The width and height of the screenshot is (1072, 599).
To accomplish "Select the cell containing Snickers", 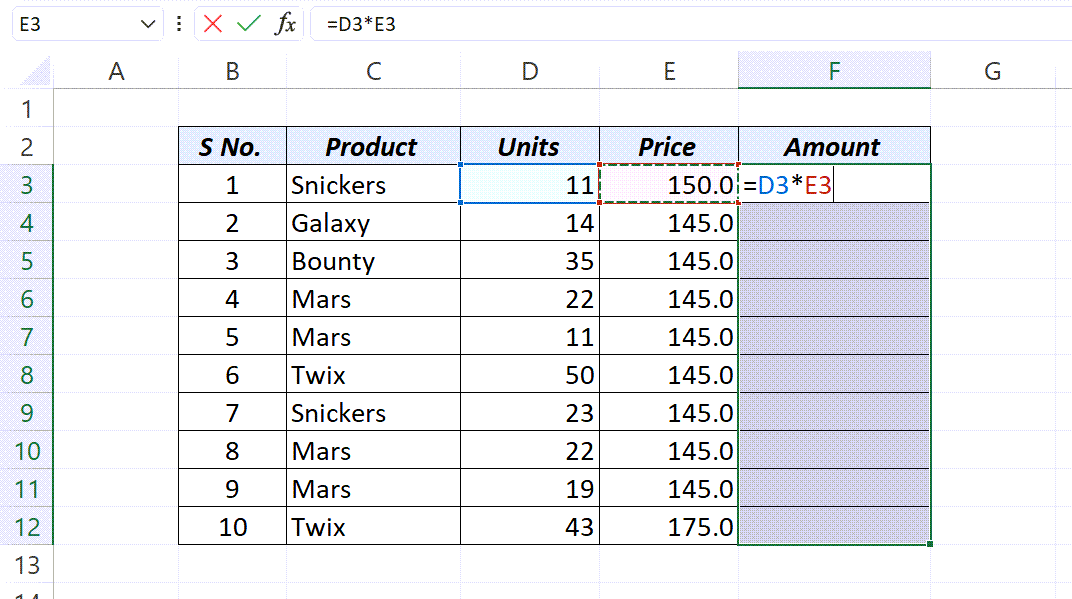I will tap(373, 185).
